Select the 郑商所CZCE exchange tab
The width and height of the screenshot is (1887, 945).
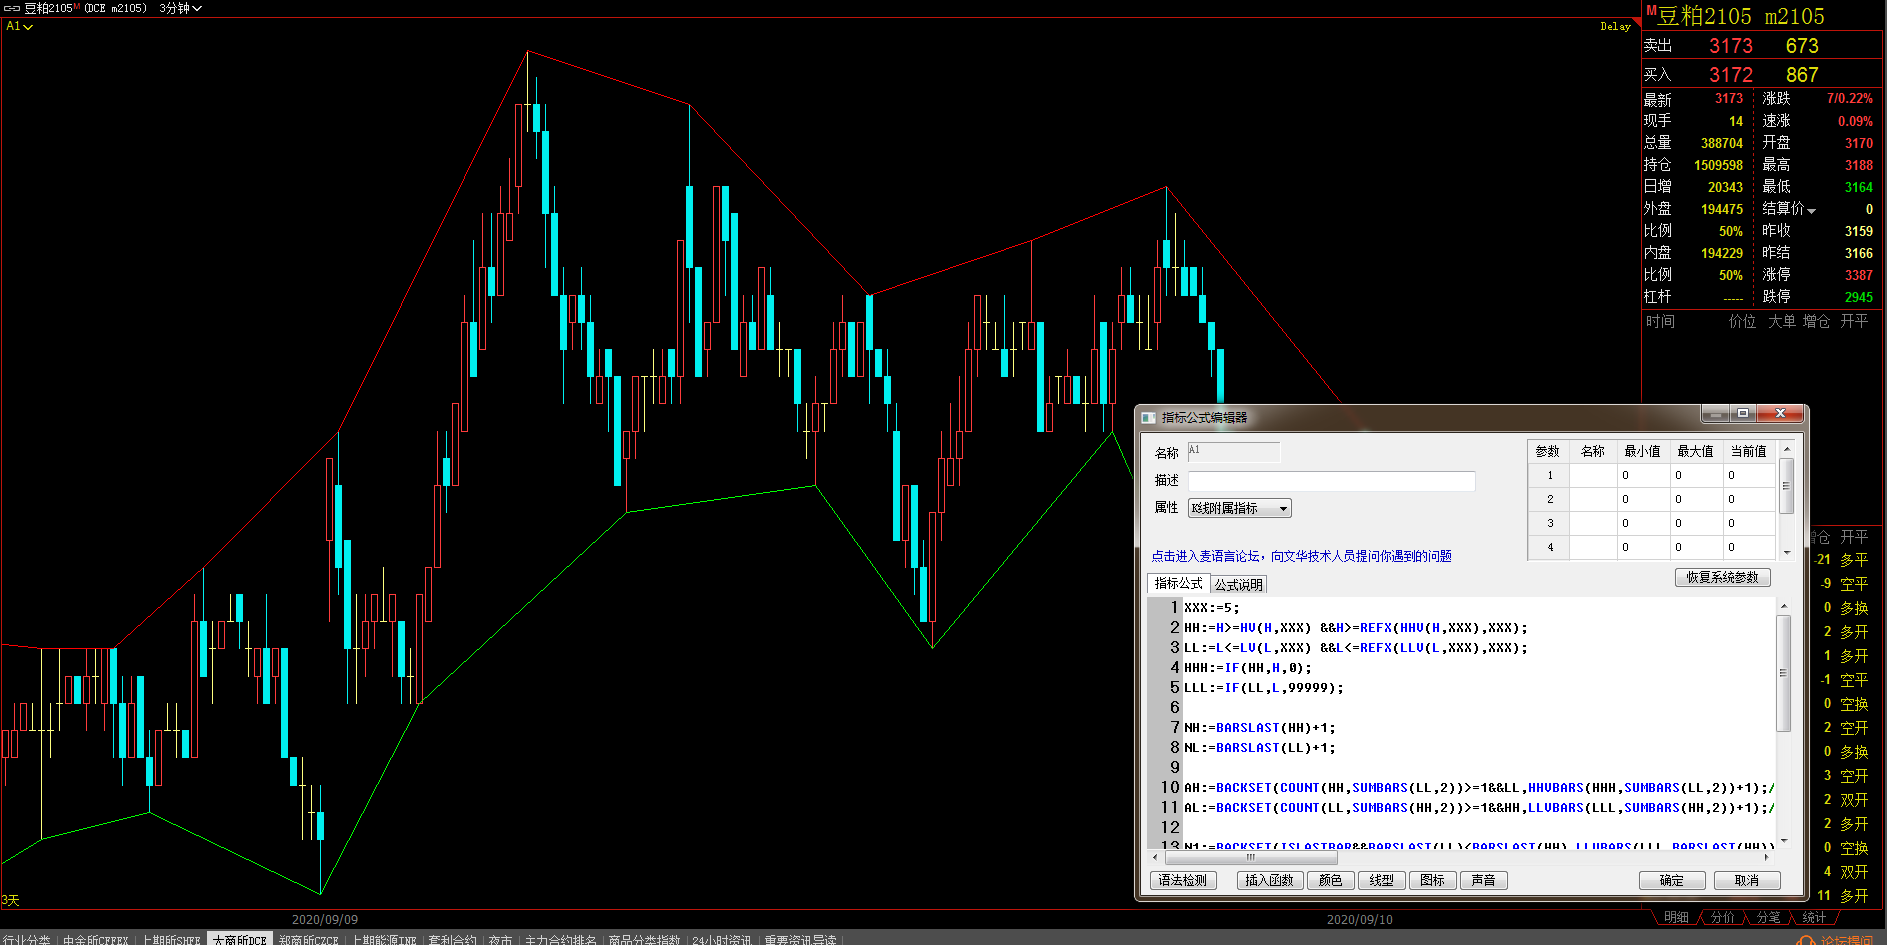(308, 940)
